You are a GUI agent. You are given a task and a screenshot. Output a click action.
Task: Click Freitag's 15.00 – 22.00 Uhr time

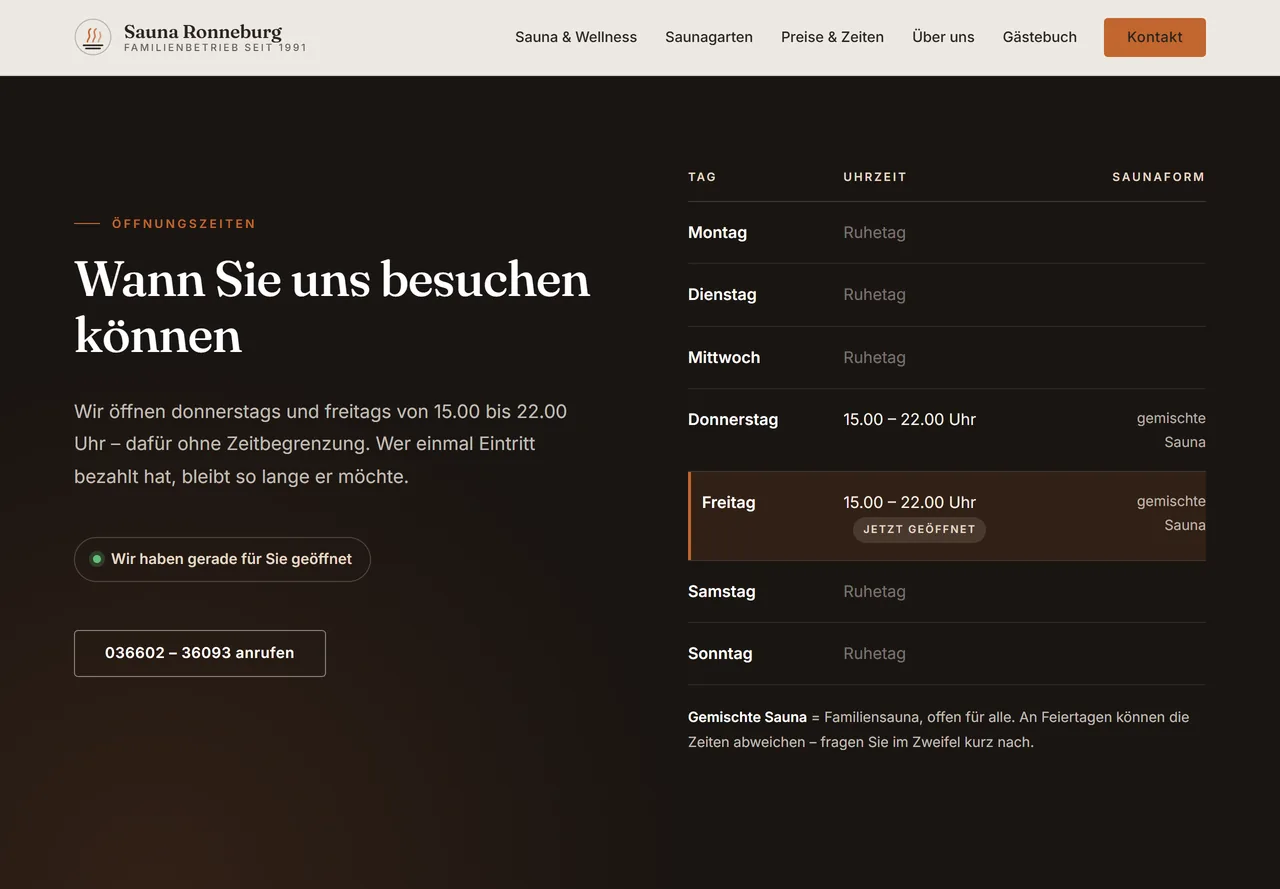(x=909, y=502)
